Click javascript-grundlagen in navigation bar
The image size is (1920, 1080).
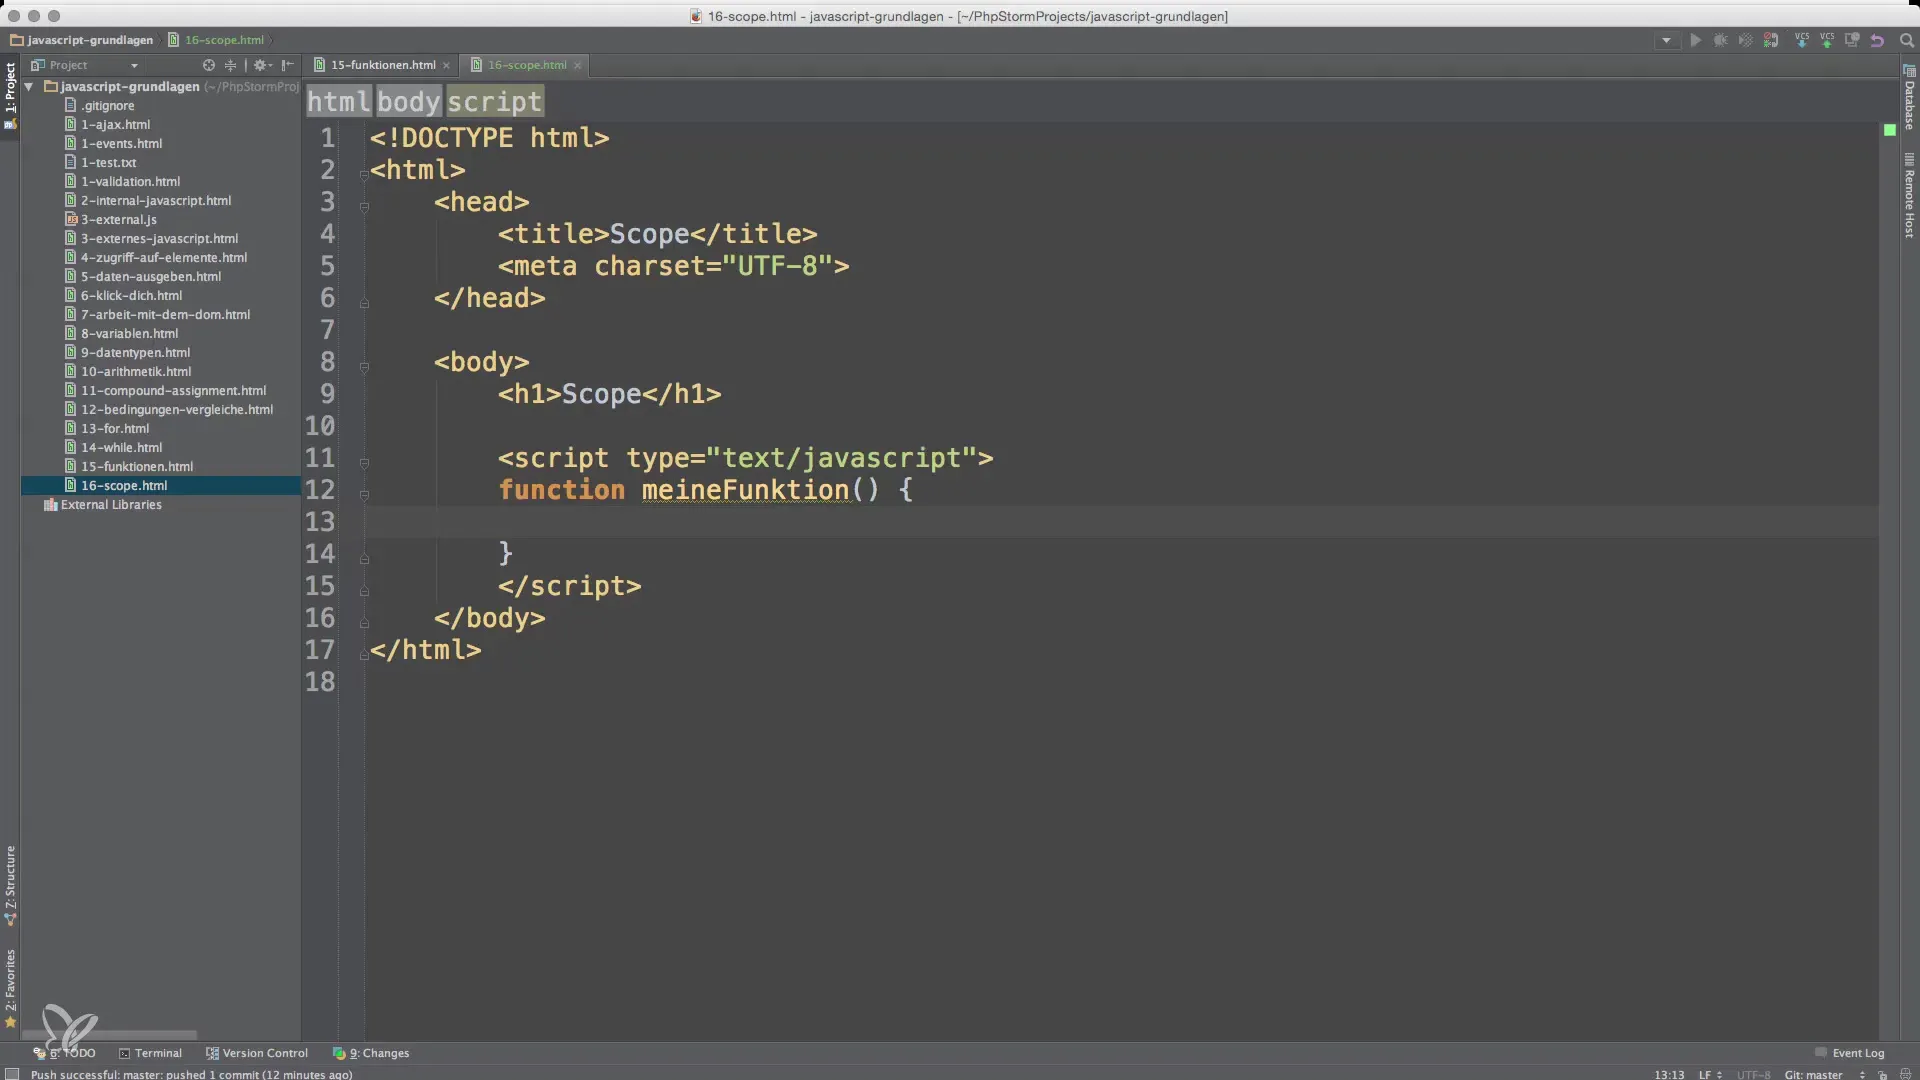(81, 40)
